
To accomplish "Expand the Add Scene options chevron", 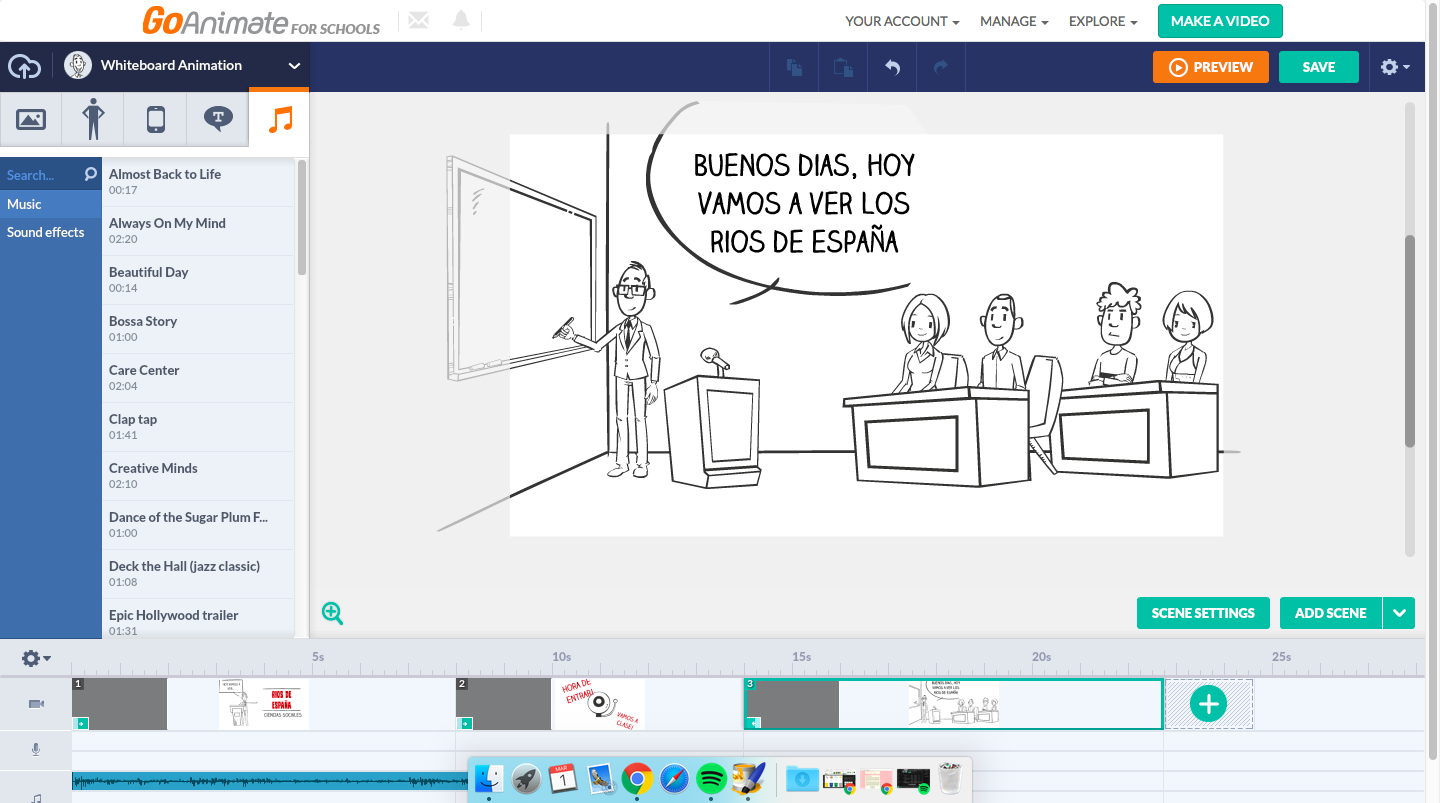I will coord(1399,613).
